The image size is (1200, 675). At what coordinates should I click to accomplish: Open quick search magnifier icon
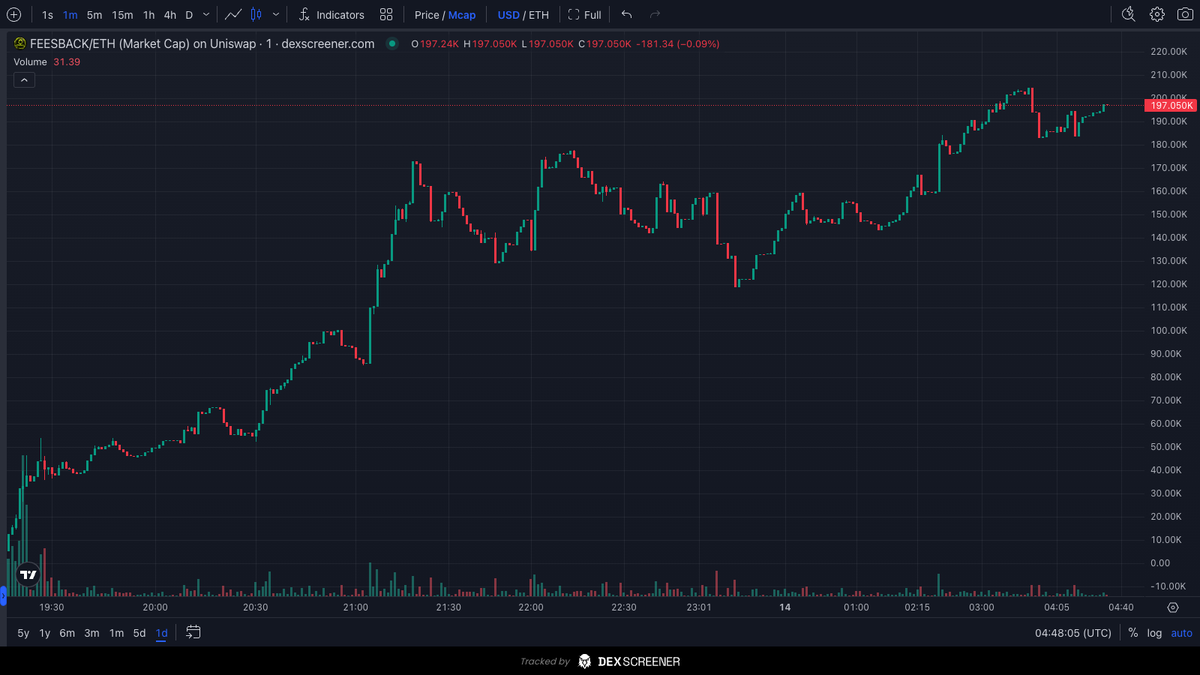pos(1128,14)
